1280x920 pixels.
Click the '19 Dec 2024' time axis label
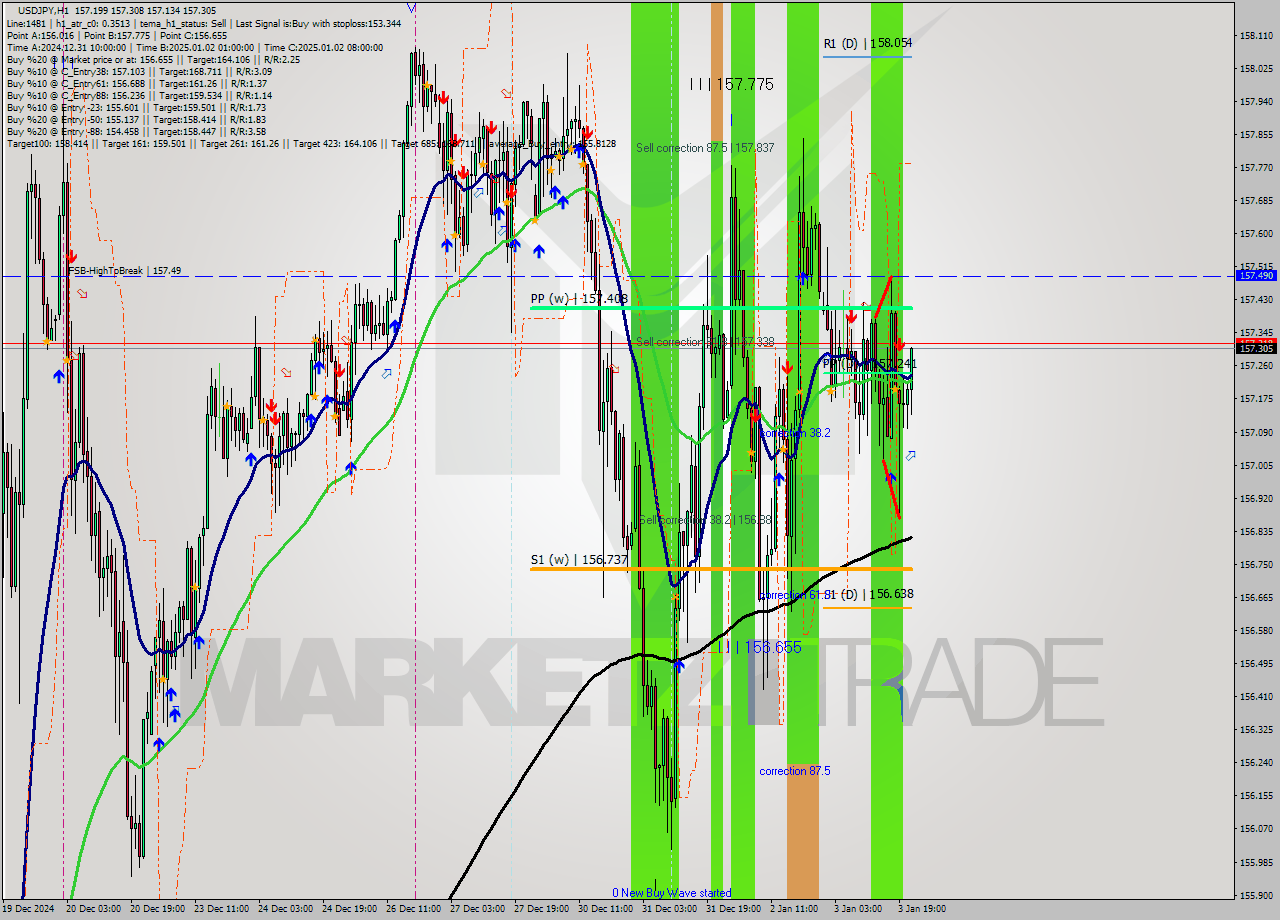point(29,909)
